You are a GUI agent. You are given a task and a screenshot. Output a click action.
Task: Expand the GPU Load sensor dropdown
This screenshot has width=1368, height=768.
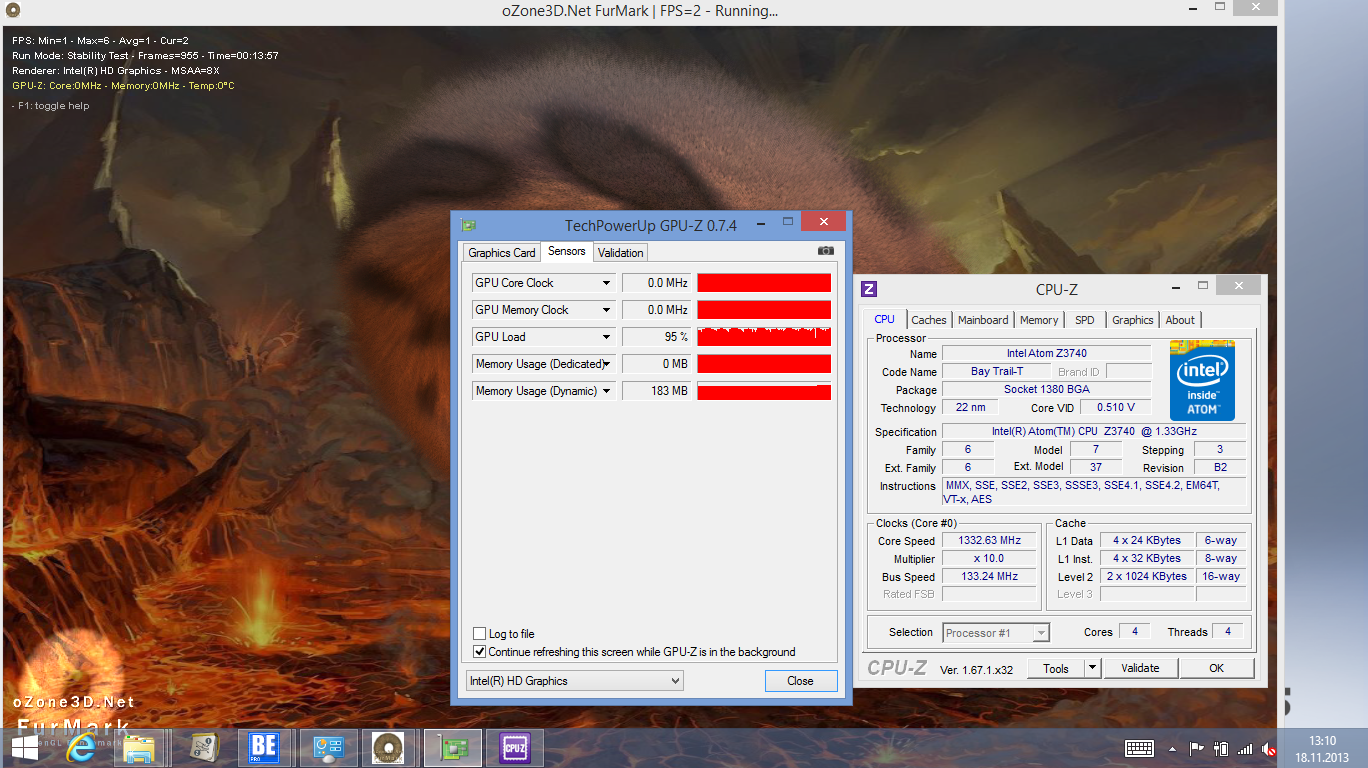(x=606, y=337)
